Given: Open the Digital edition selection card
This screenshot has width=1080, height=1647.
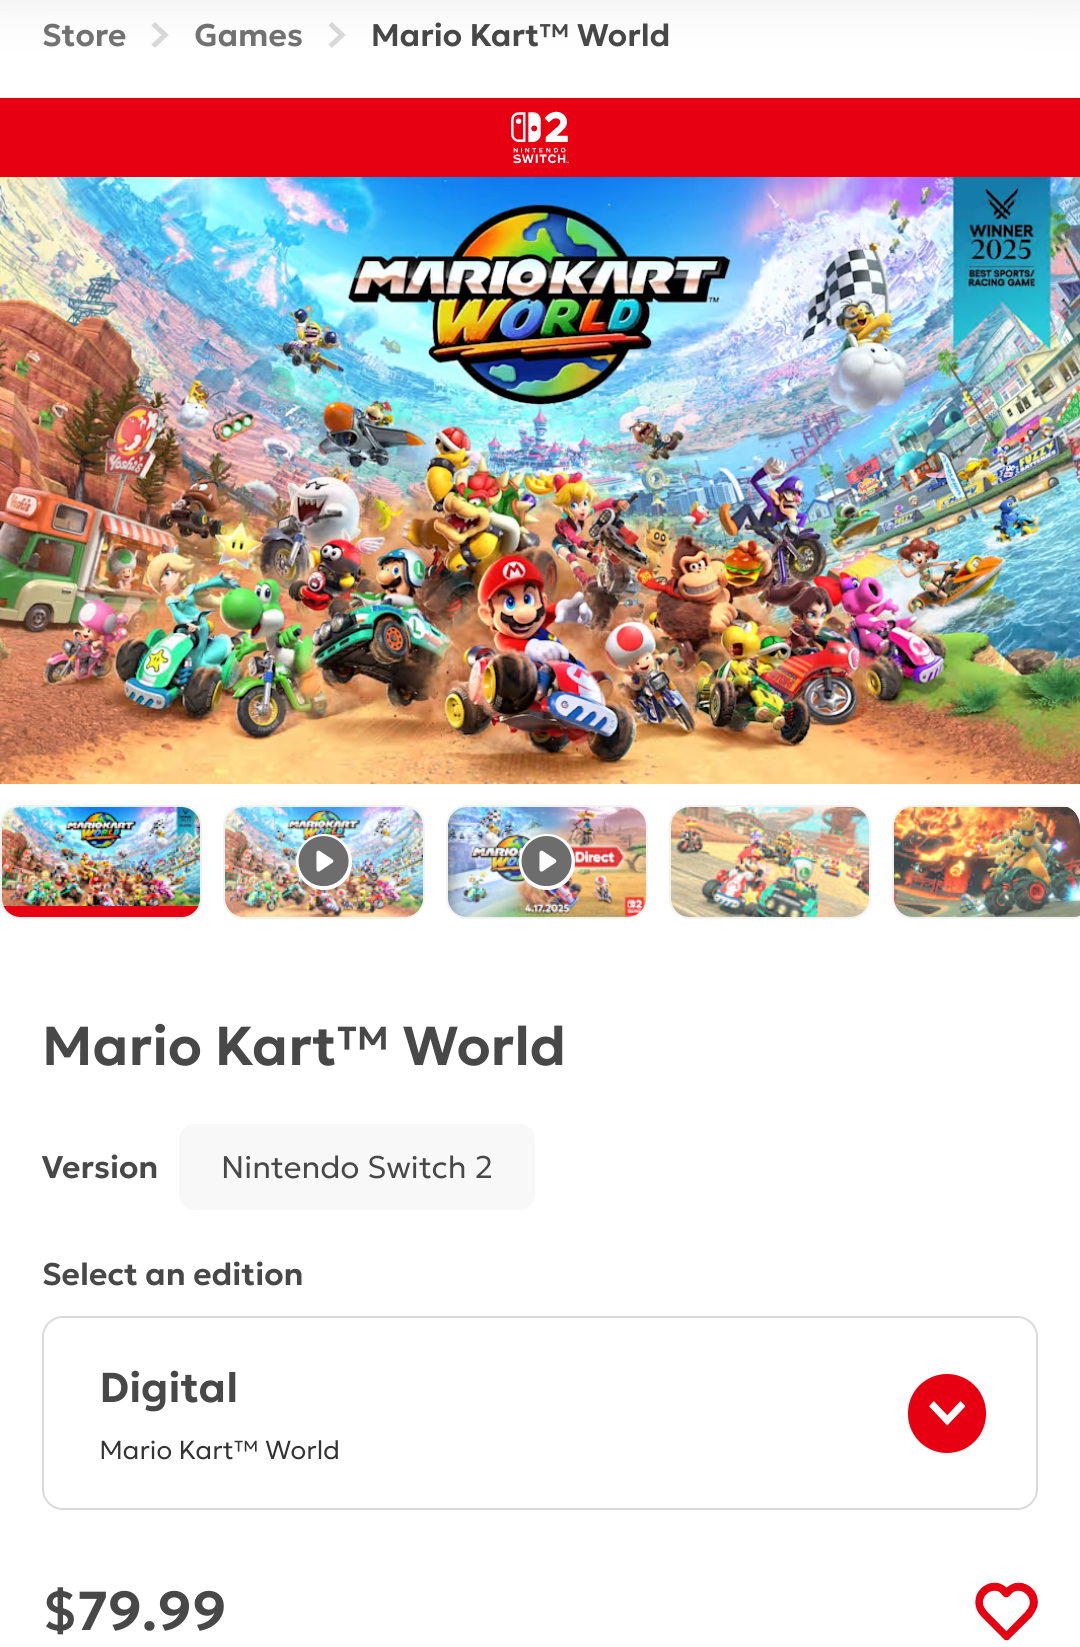Looking at the screenshot, I should pos(540,1413).
